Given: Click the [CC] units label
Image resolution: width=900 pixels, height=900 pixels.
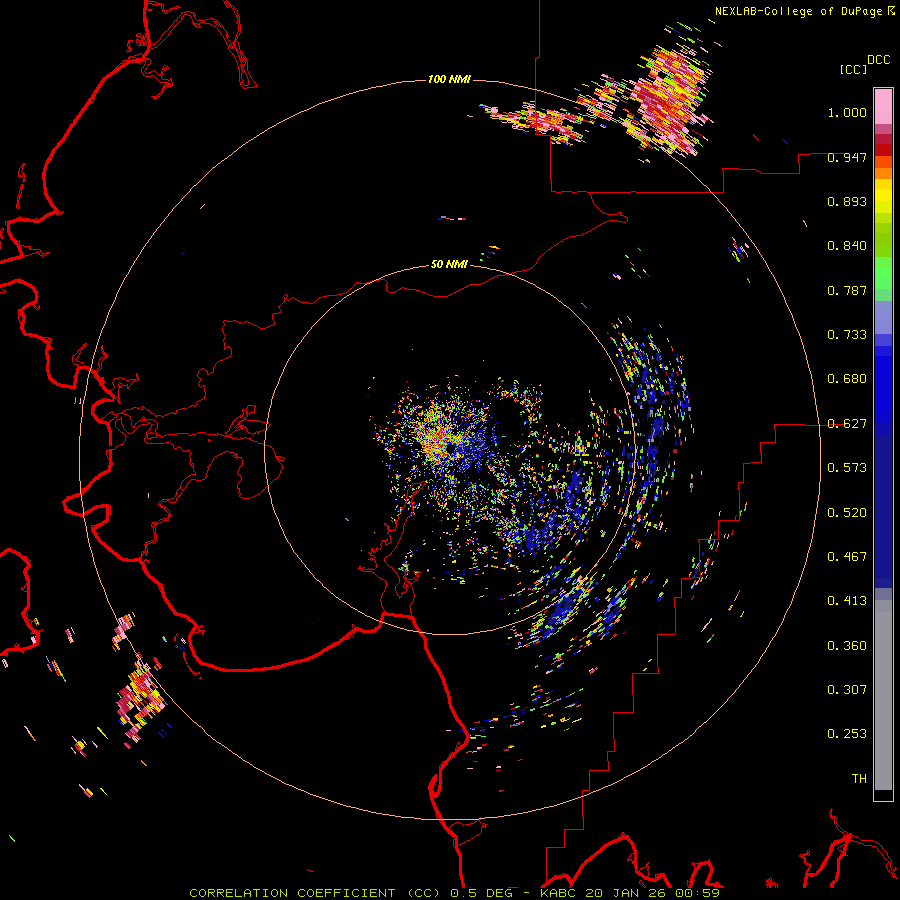Looking at the screenshot, I should click(853, 69).
